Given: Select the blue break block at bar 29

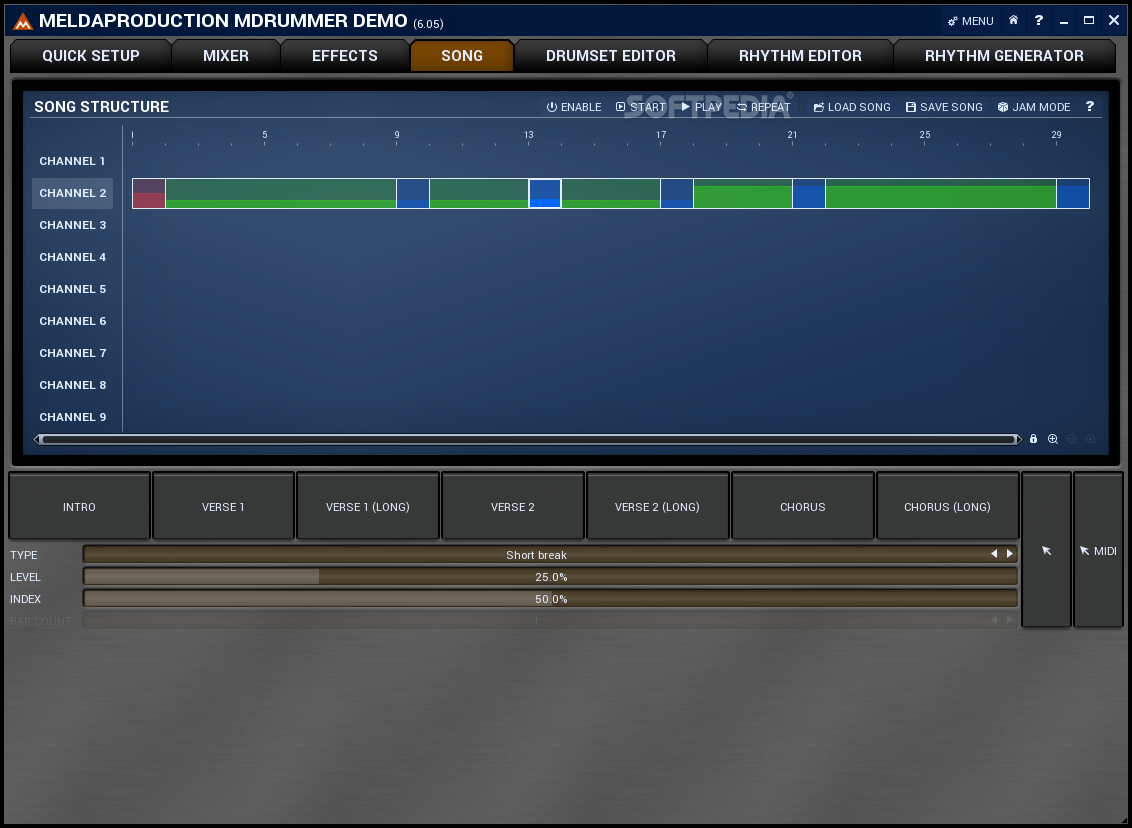Looking at the screenshot, I should tap(1073, 193).
